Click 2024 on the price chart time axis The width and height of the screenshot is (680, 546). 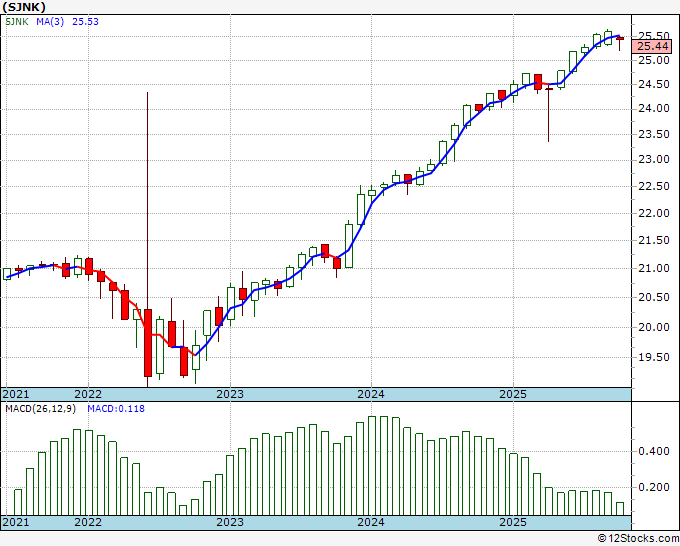(371, 394)
